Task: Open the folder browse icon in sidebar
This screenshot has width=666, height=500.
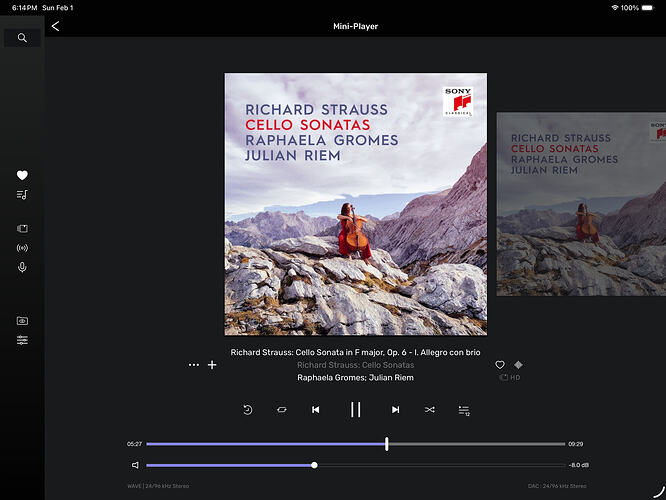Action: pos(22,321)
